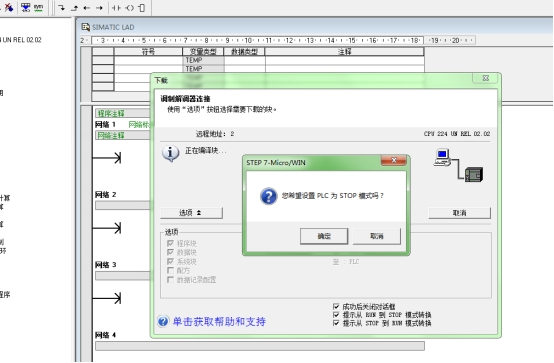Click the 网络 4 label
554x363 pixels.
pyautogui.click(x=105, y=335)
